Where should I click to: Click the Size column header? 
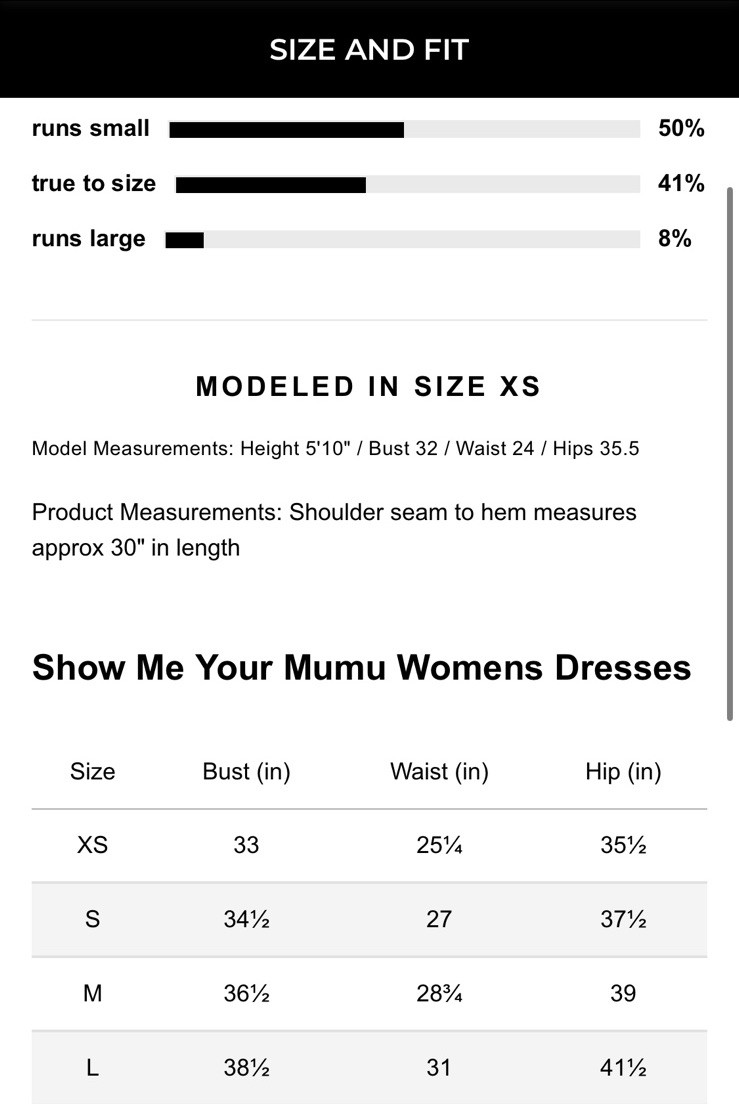[92, 772]
